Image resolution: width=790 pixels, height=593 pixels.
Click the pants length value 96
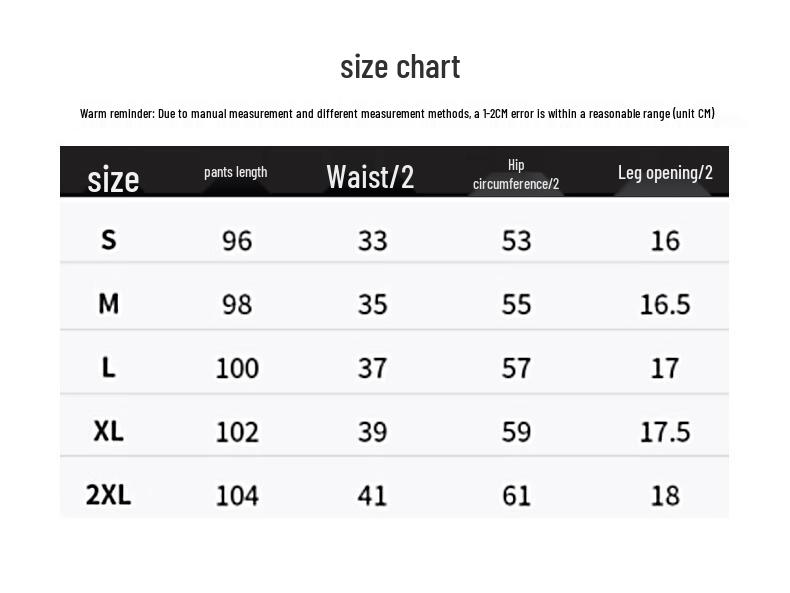tap(237, 240)
